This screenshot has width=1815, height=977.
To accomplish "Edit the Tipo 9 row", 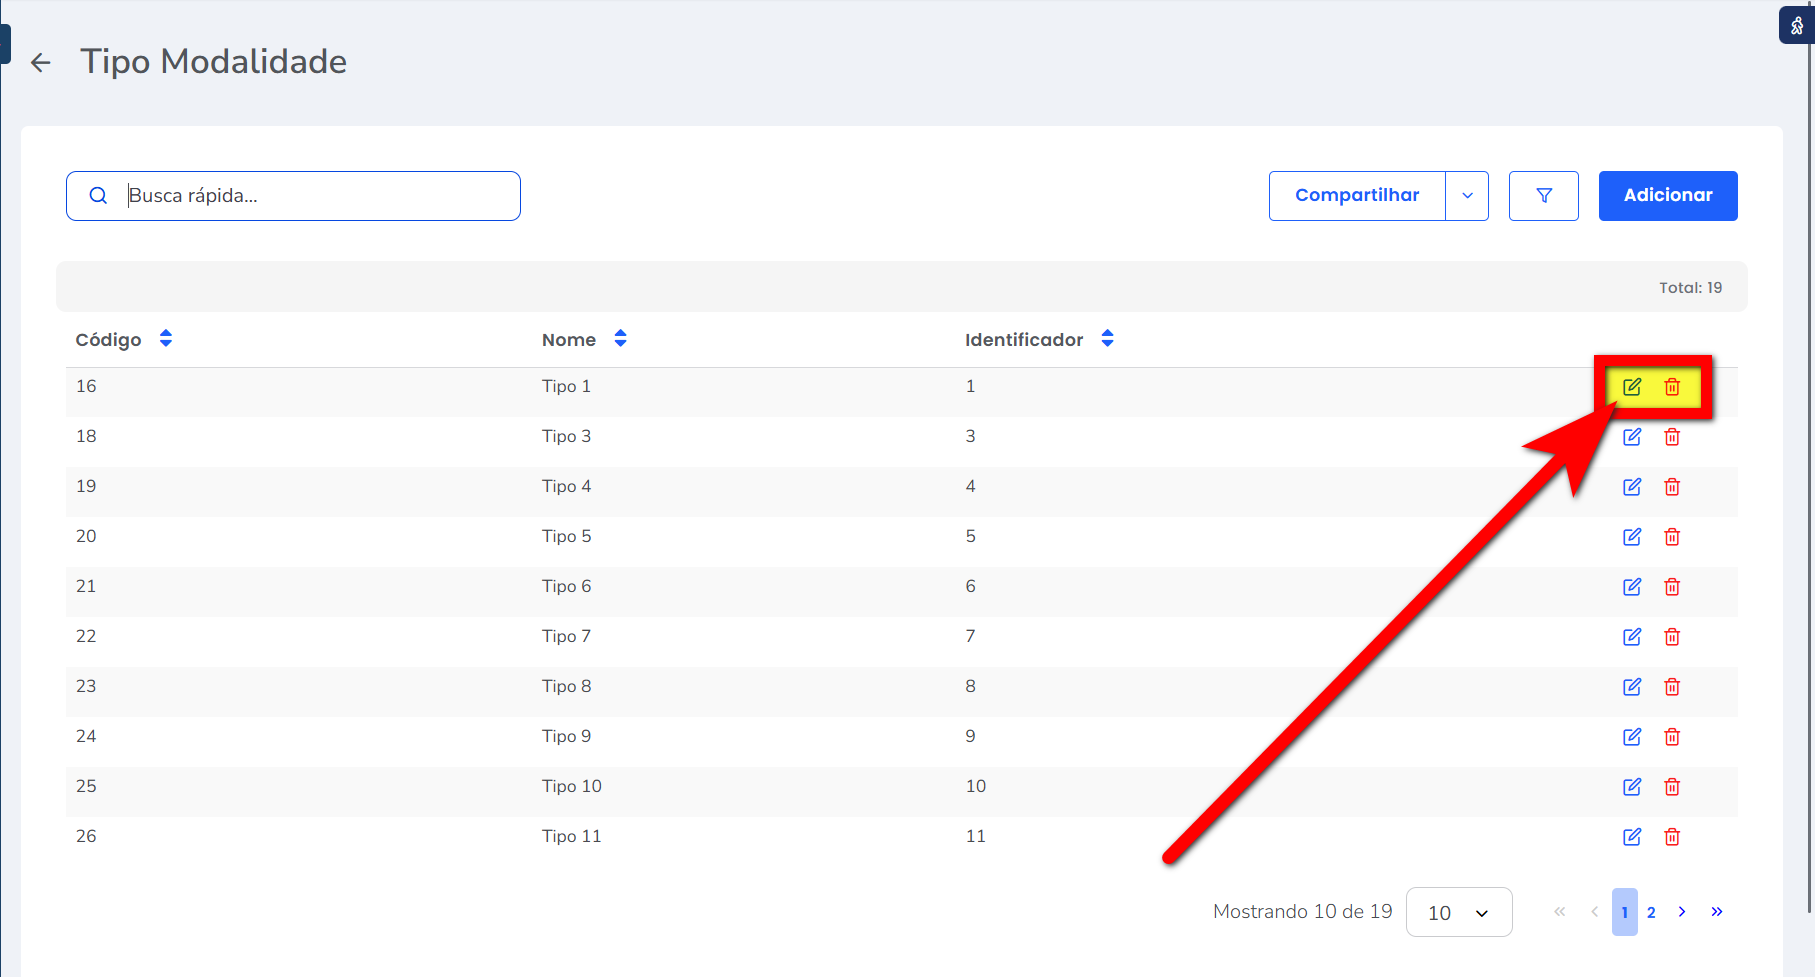I will [x=1631, y=737].
